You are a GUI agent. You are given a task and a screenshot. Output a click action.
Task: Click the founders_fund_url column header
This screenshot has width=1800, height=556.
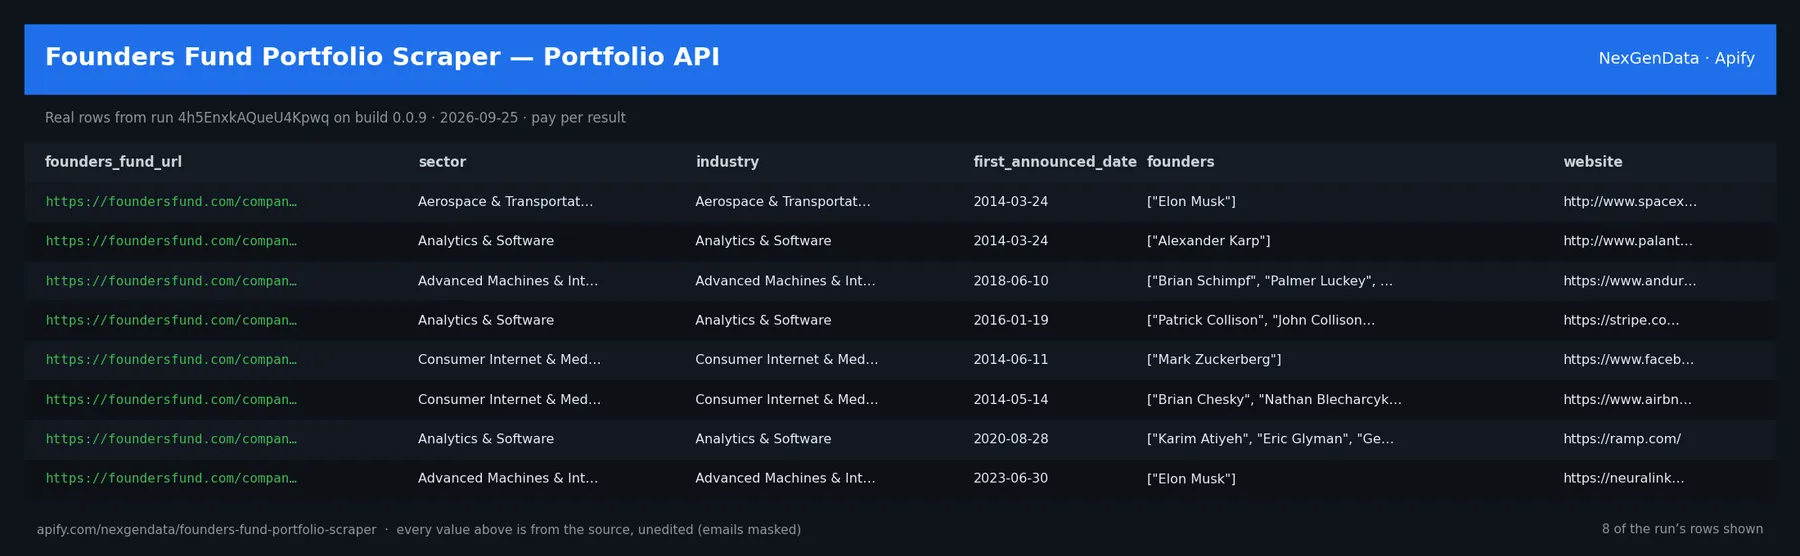click(x=113, y=162)
